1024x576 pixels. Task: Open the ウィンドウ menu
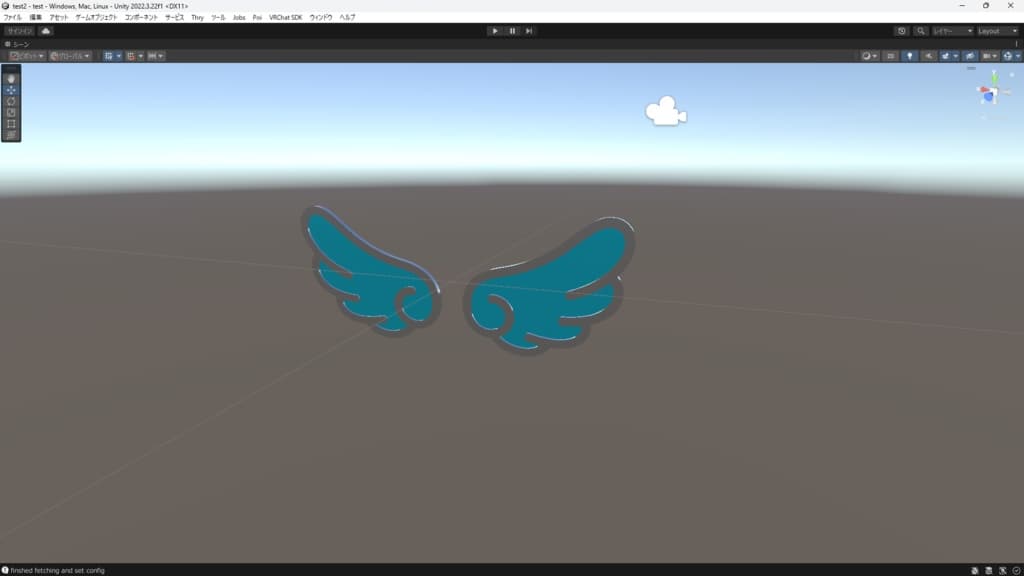coord(321,18)
